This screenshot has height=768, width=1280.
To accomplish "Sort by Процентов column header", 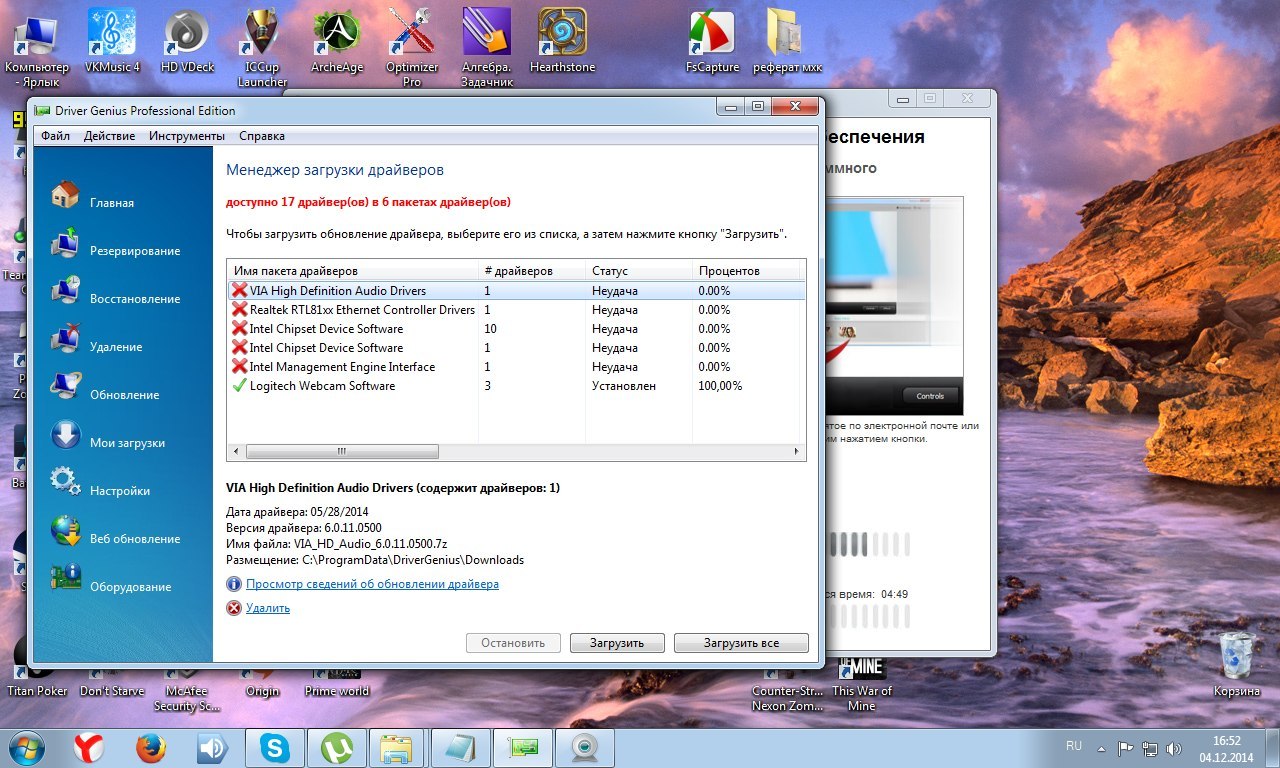I will (x=746, y=271).
